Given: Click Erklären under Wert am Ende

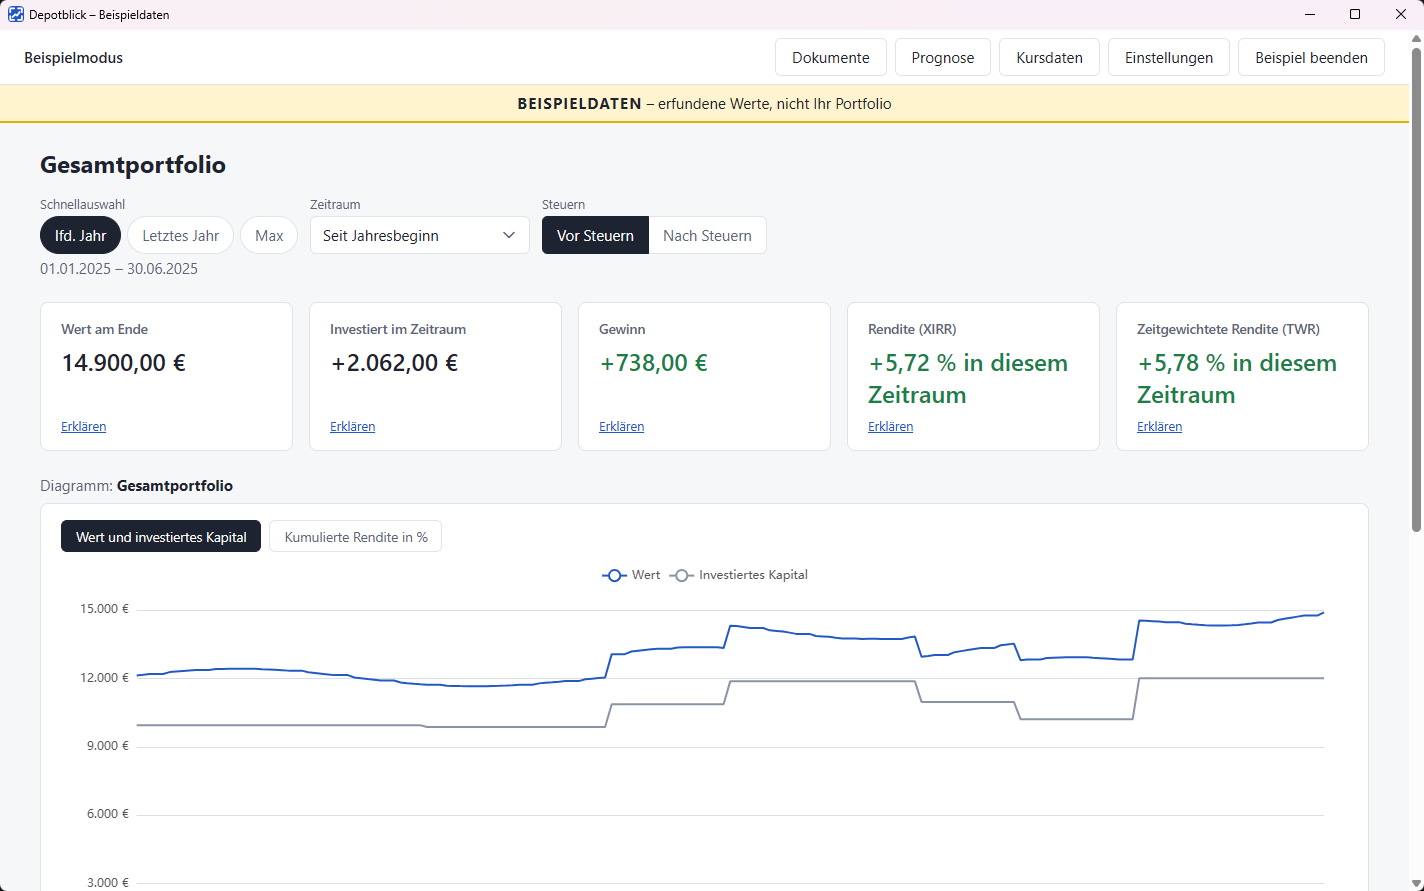Looking at the screenshot, I should tap(84, 427).
